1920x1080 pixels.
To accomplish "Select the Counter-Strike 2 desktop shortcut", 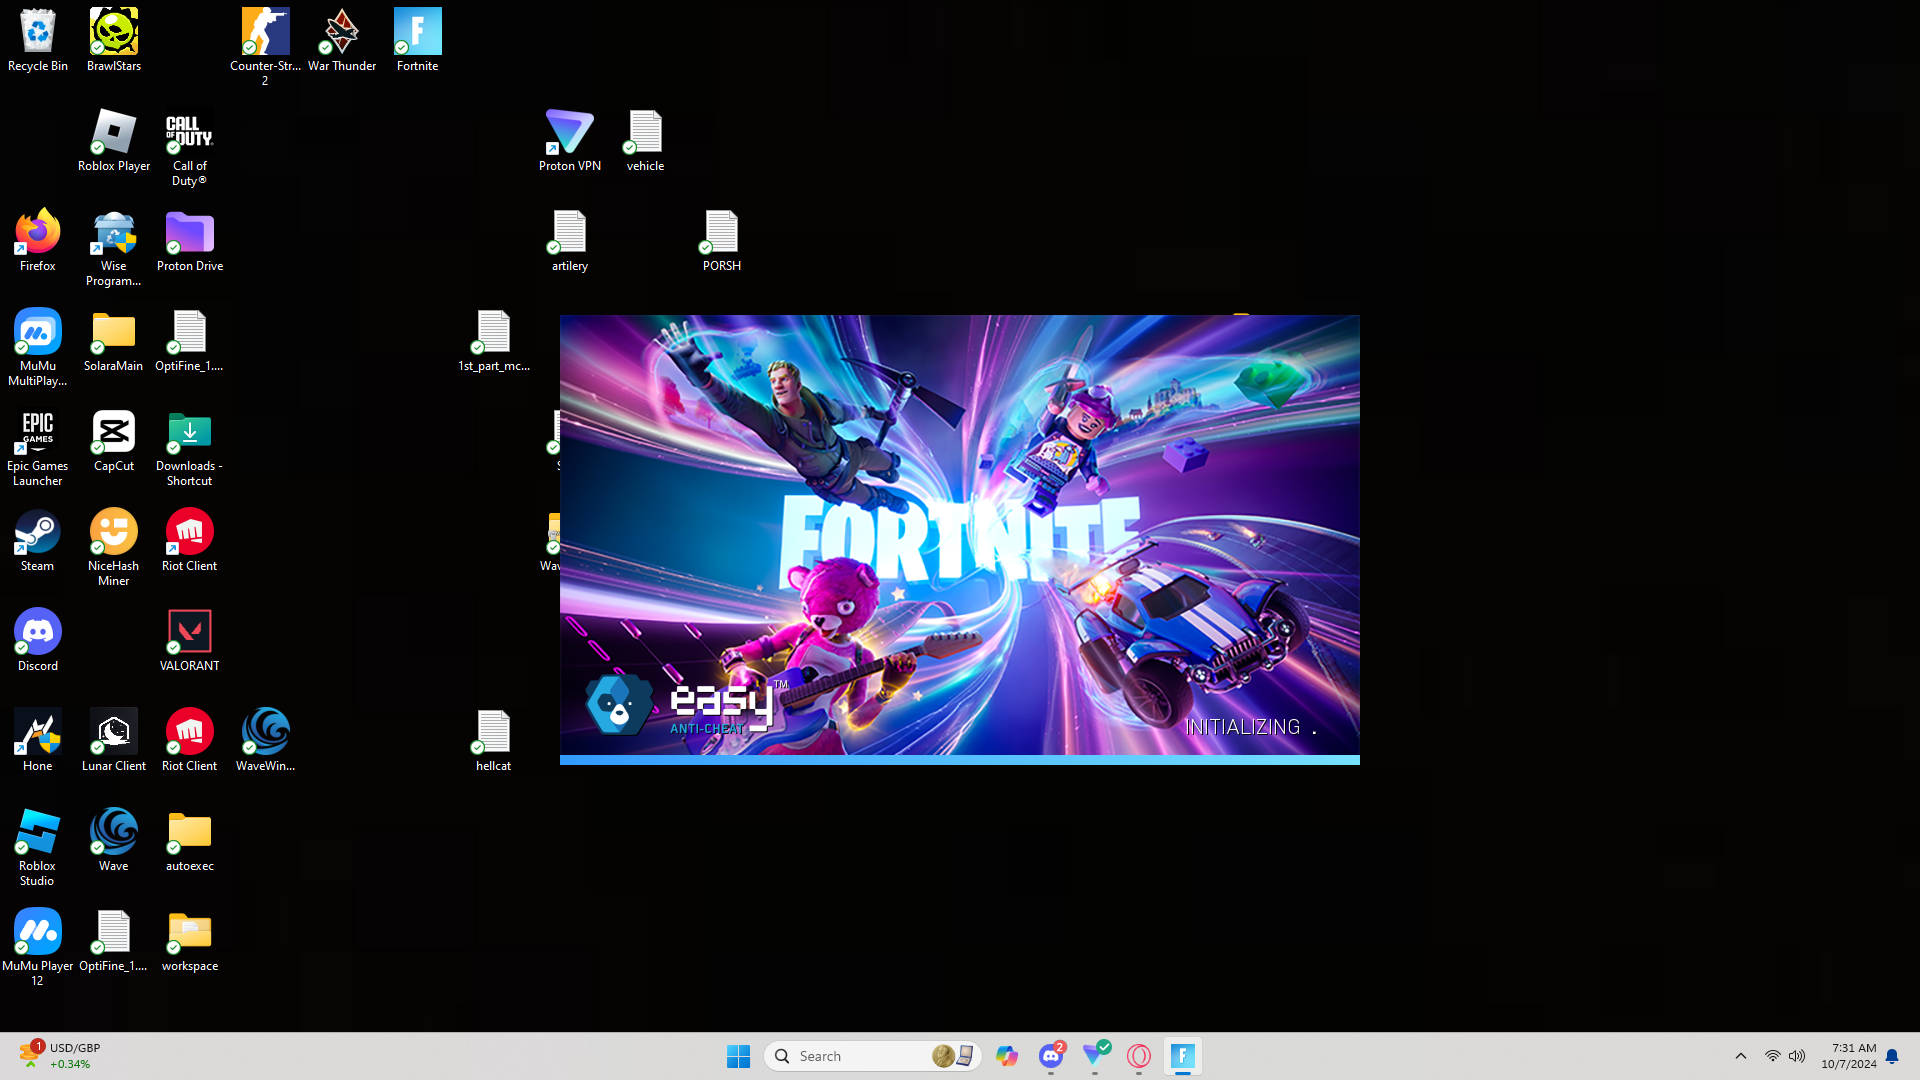I will [265, 33].
